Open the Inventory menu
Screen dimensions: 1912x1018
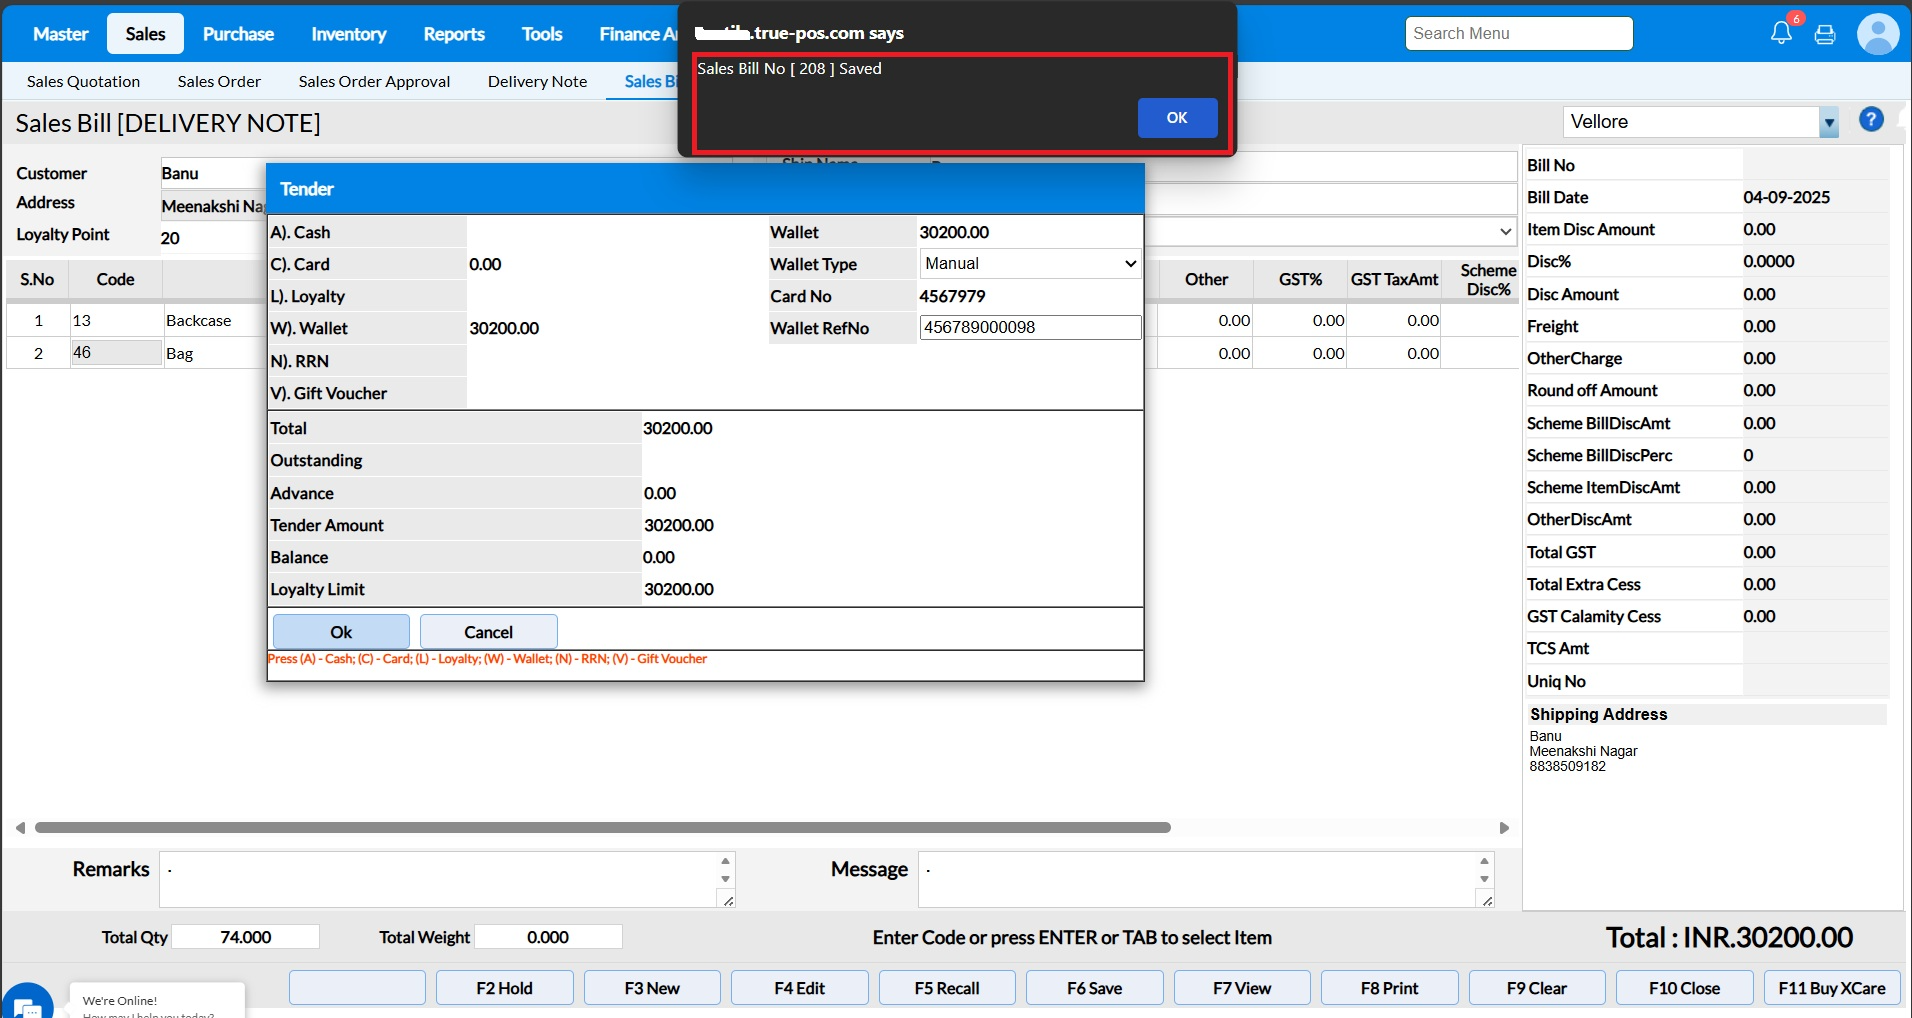pos(348,34)
